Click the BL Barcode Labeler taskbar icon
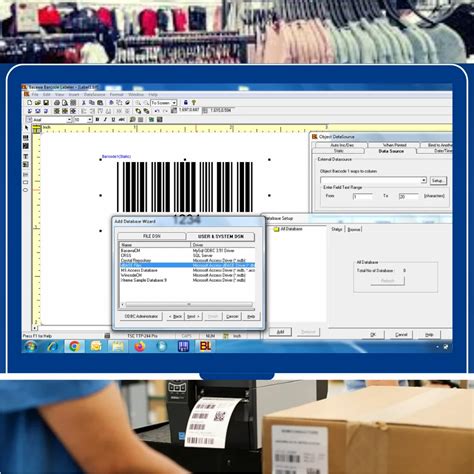The height and width of the screenshot is (474, 474). [205, 346]
